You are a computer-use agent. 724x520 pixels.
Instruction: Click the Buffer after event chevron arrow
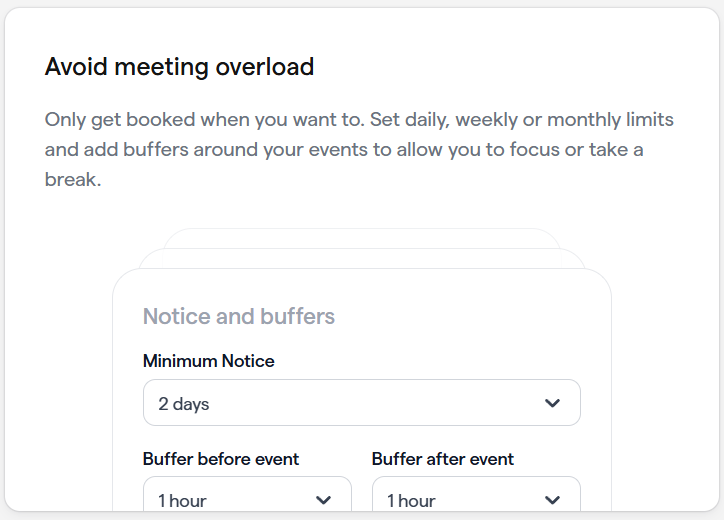[x=552, y=500]
